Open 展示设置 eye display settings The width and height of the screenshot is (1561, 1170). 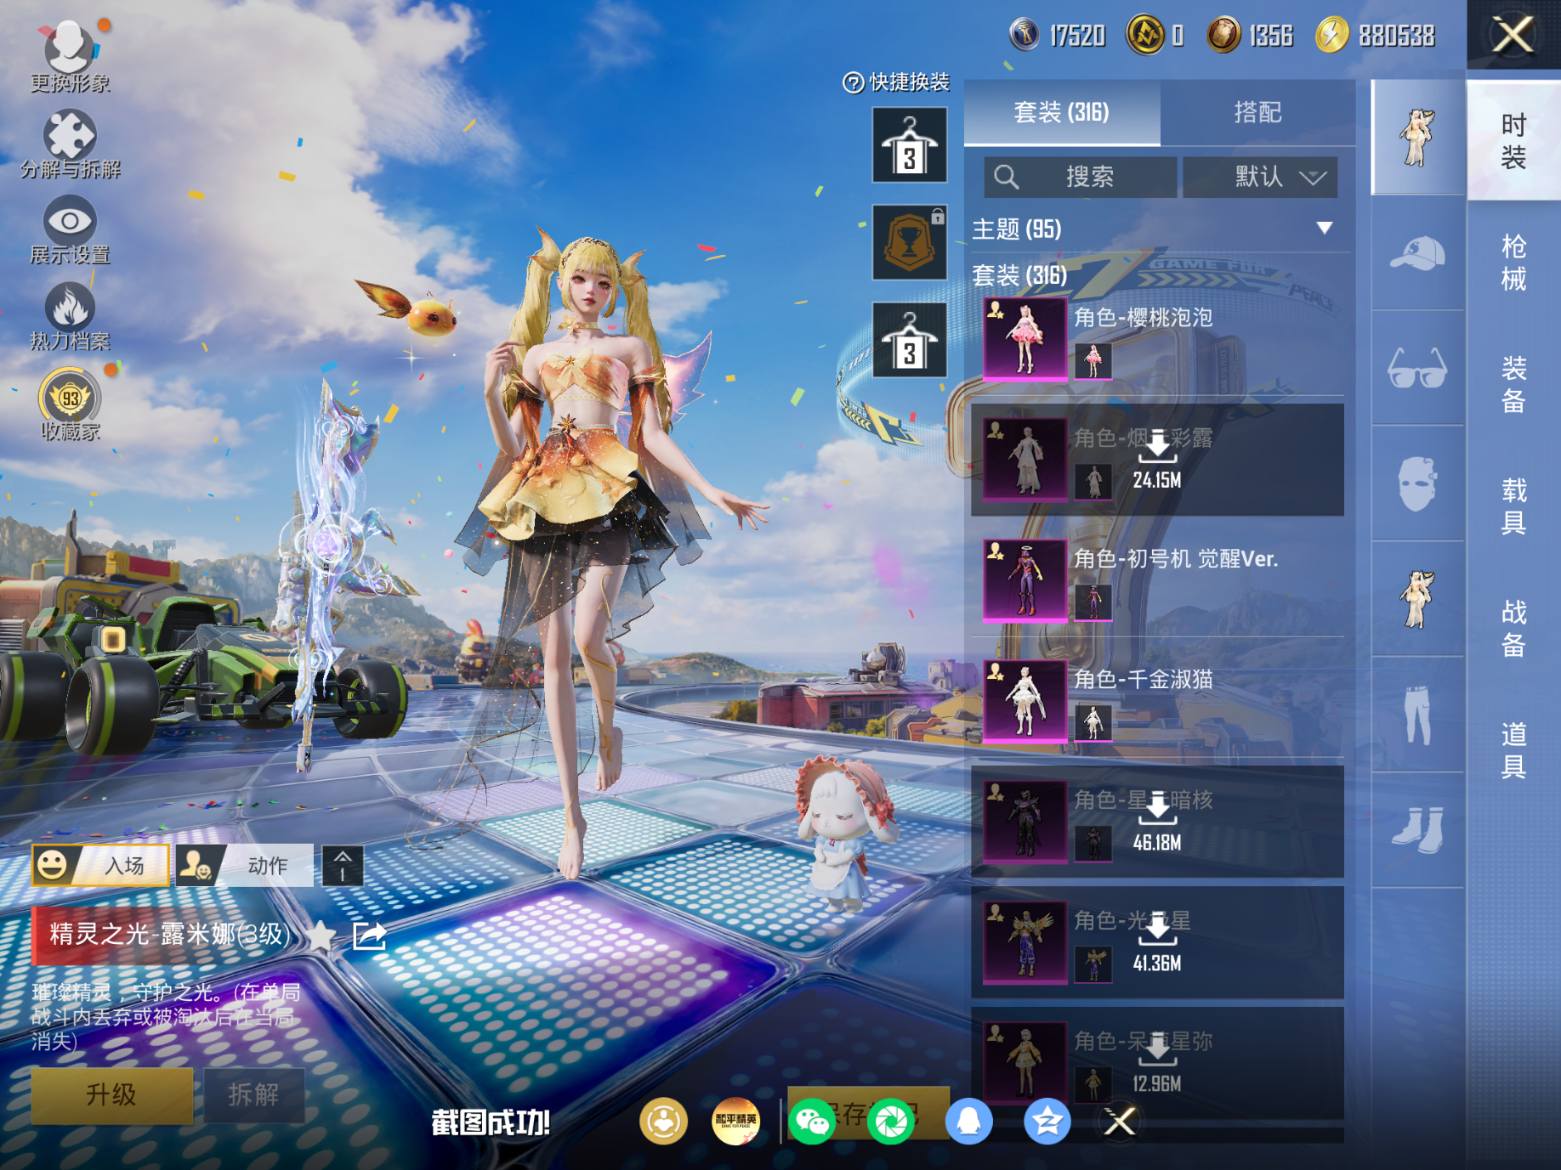click(x=70, y=231)
